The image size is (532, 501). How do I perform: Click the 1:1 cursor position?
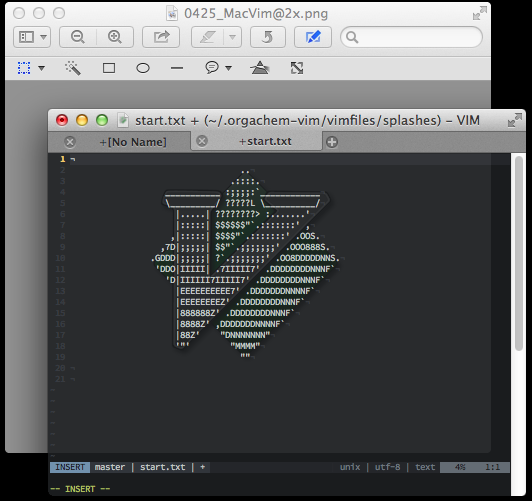(493, 467)
